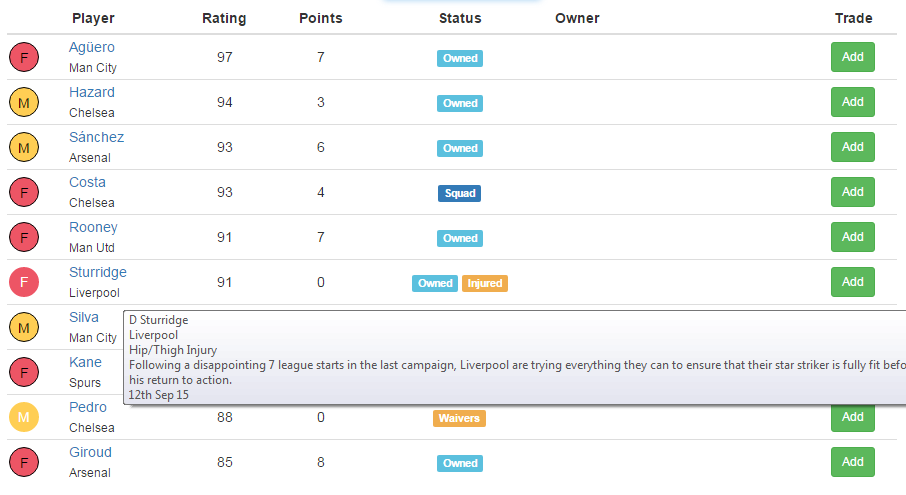Add Giroud to a trade

coord(852,463)
